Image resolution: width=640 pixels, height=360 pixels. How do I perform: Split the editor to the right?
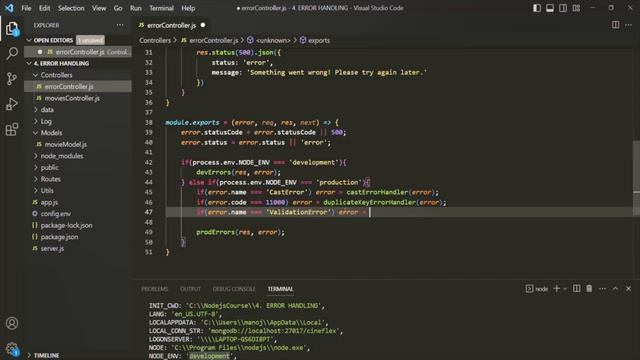616,25
